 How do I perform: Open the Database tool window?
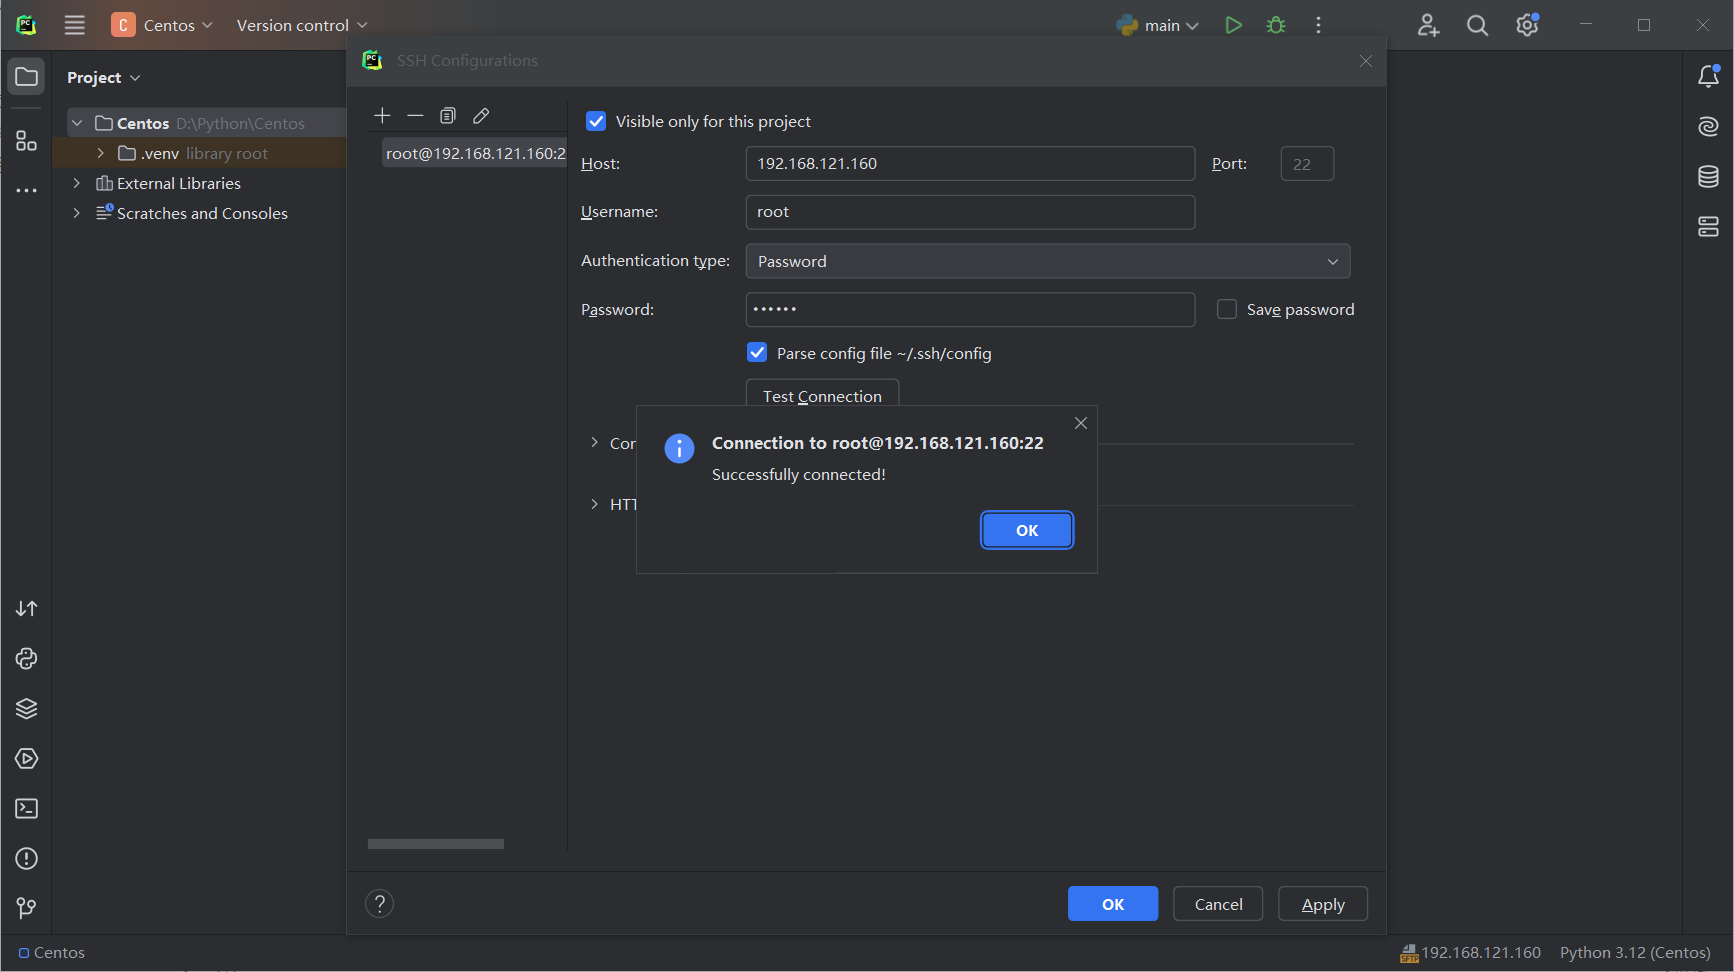(x=1709, y=177)
